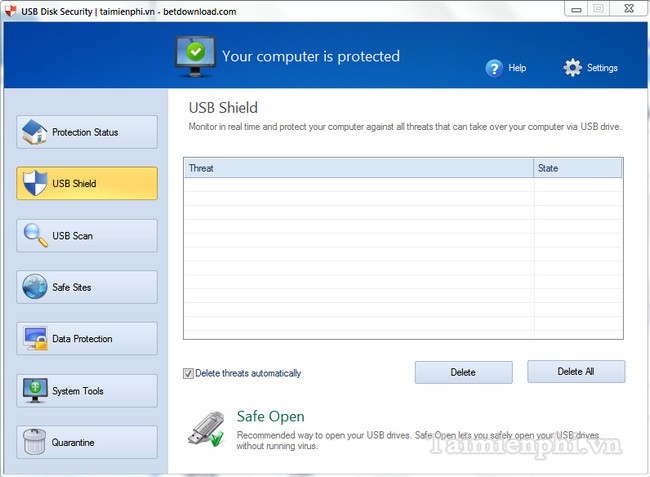Image resolution: width=650 pixels, height=477 pixels.
Task: Click the Data Protection padlock monitor icon
Action: pyautogui.click(x=35, y=339)
